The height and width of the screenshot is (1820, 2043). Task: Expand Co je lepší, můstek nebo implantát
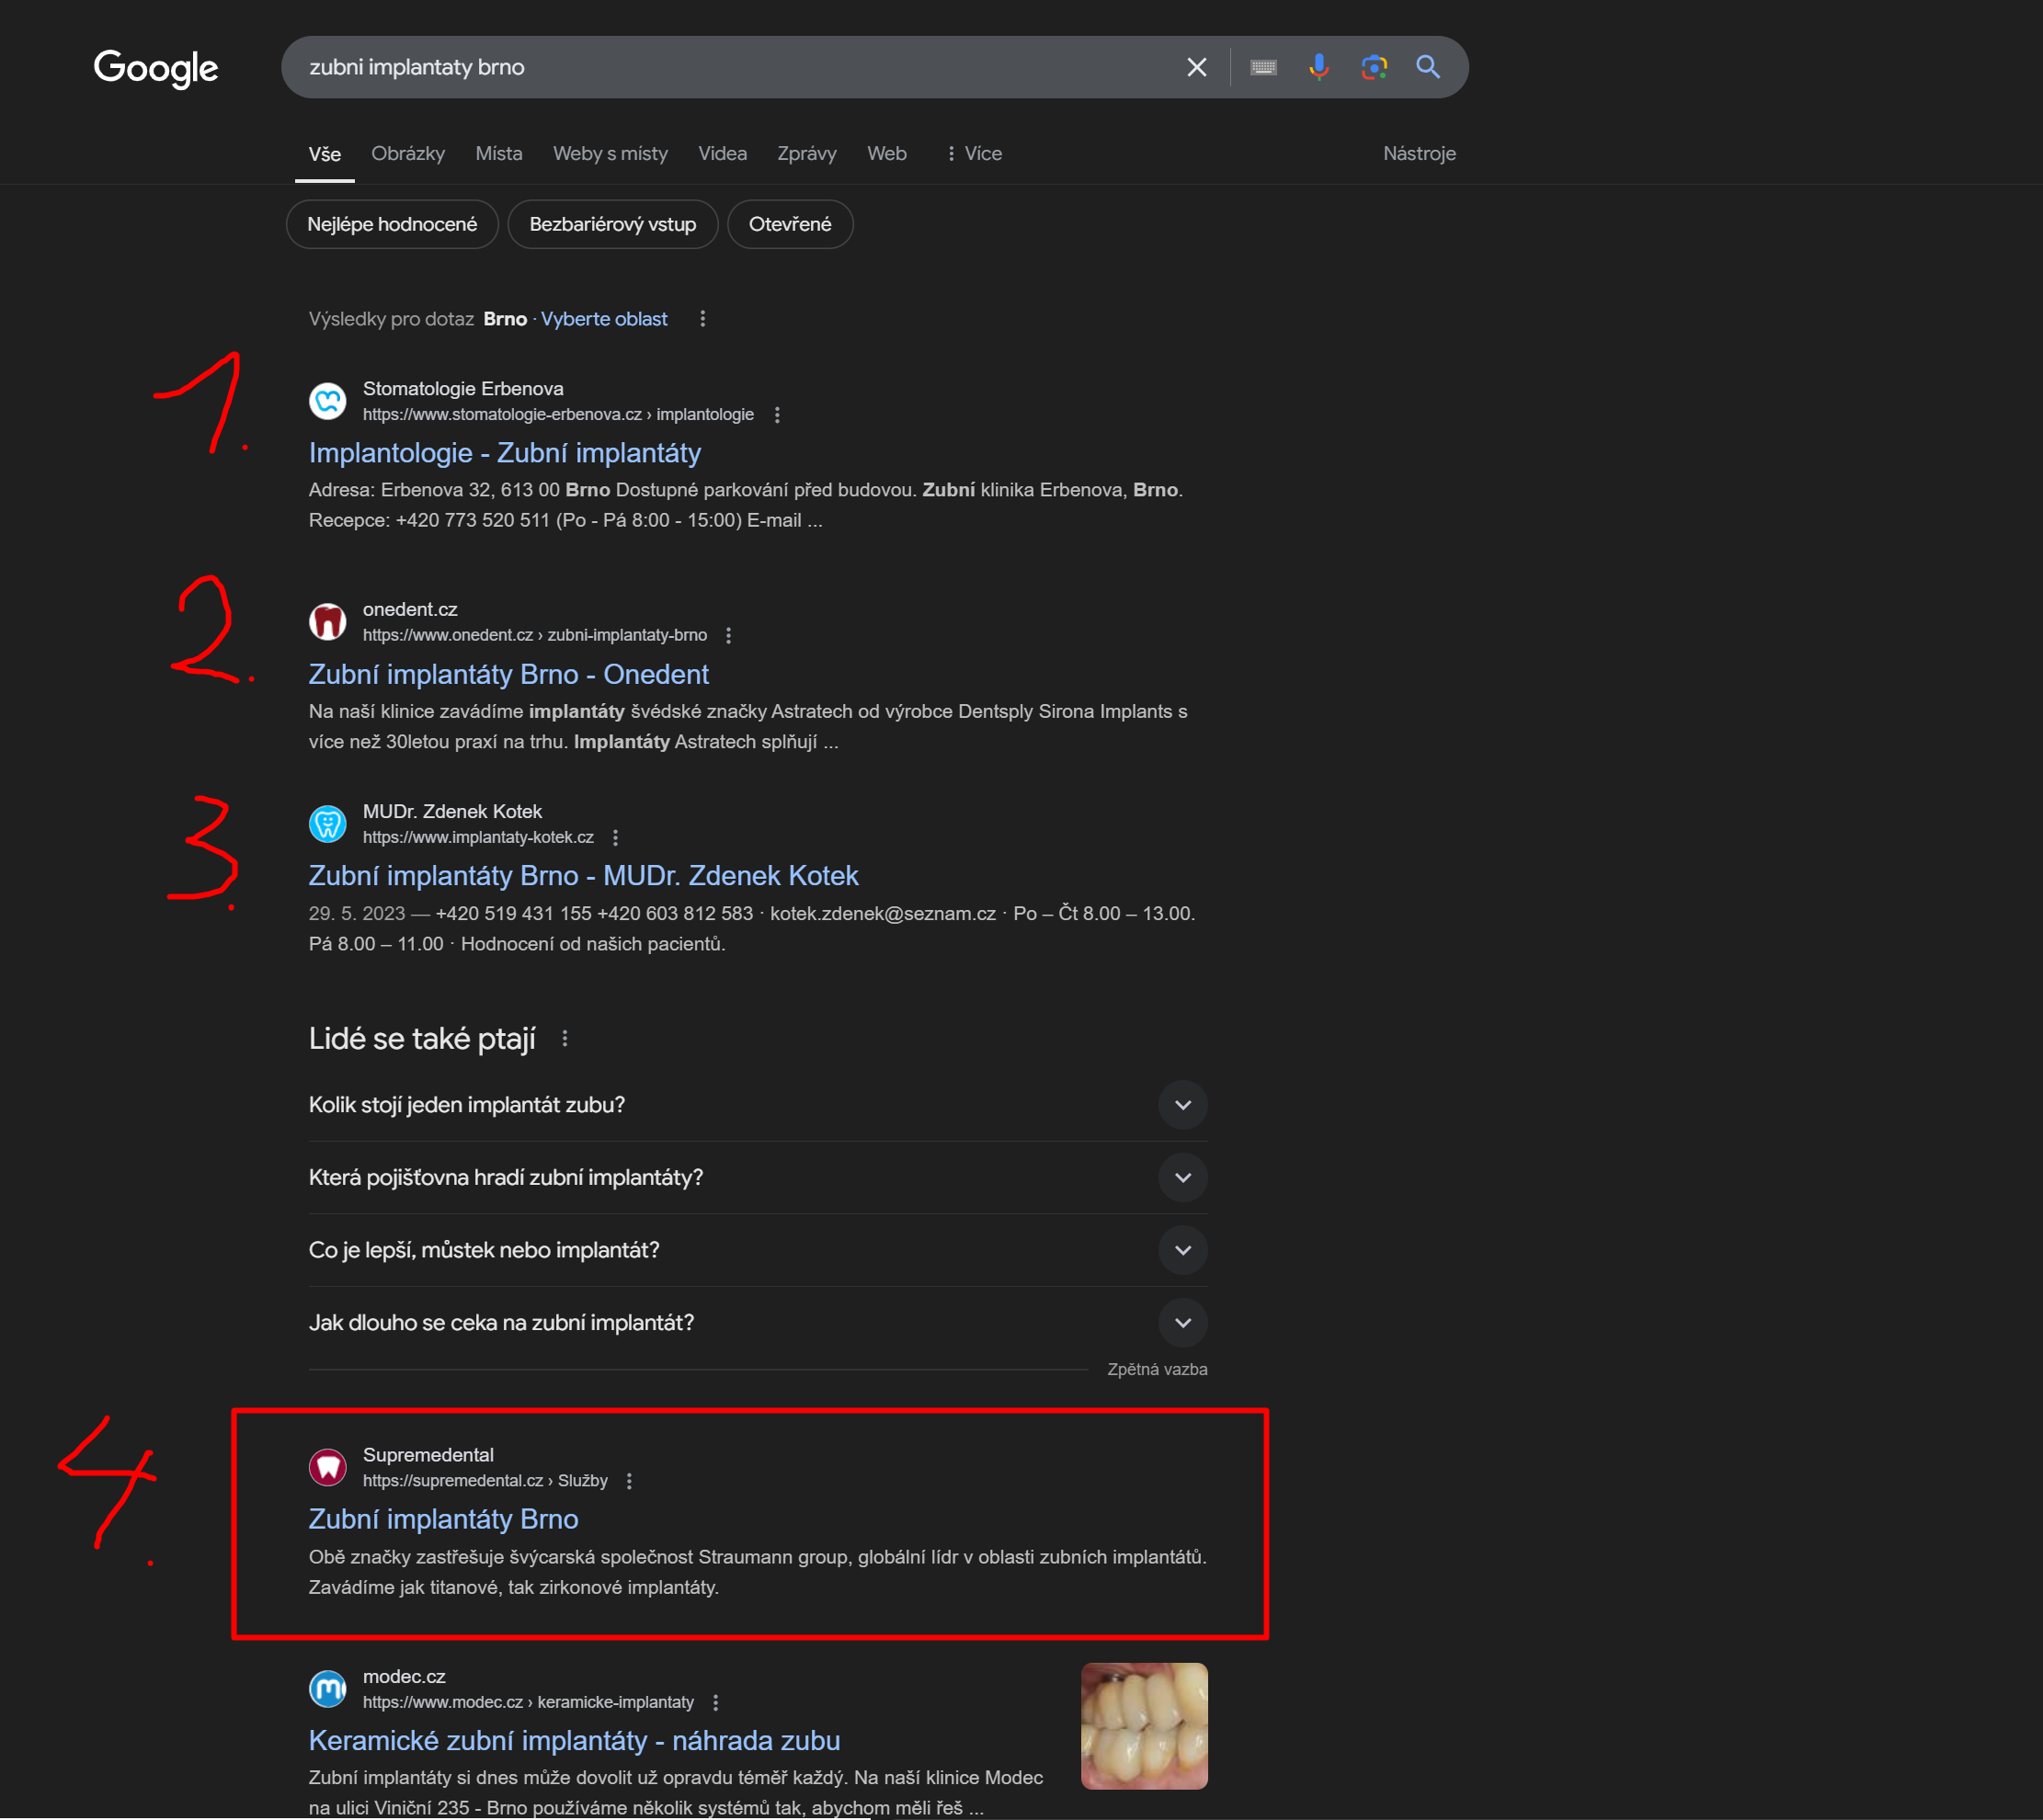click(1182, 1250)
